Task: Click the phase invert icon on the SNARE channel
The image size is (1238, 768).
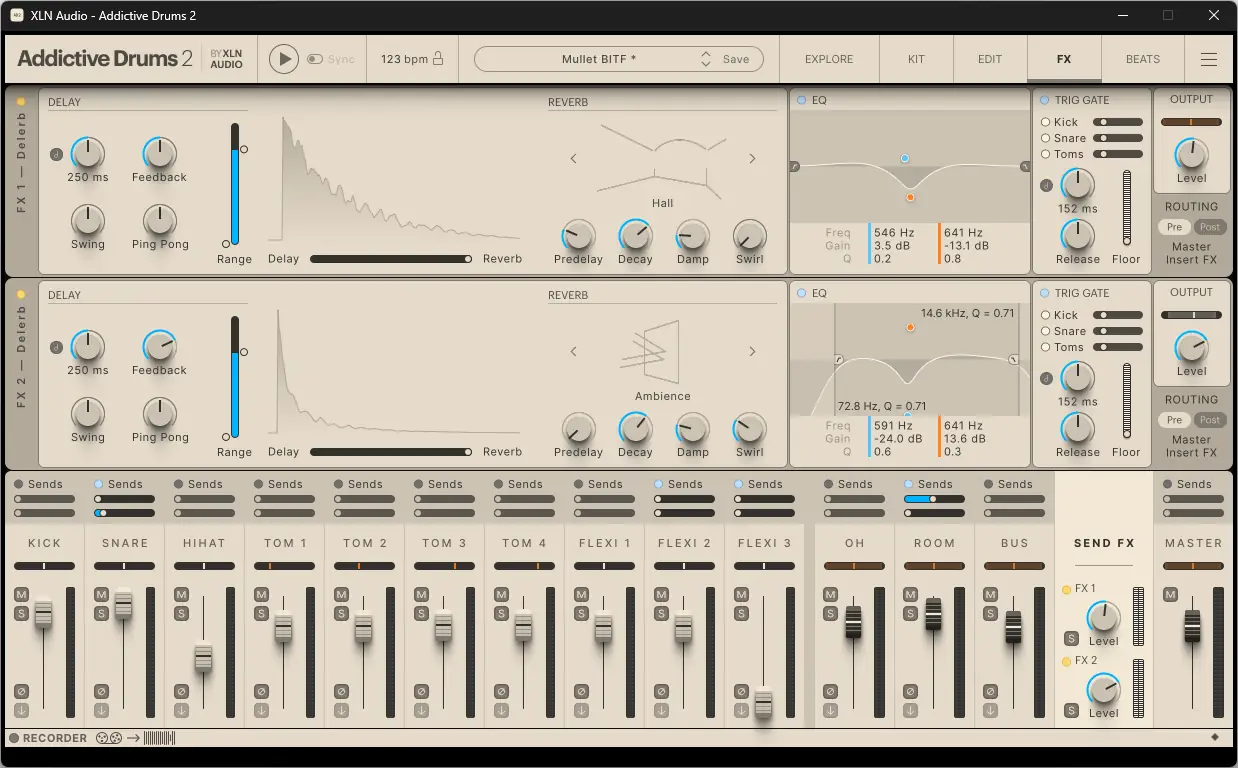Action: [102, 691]
